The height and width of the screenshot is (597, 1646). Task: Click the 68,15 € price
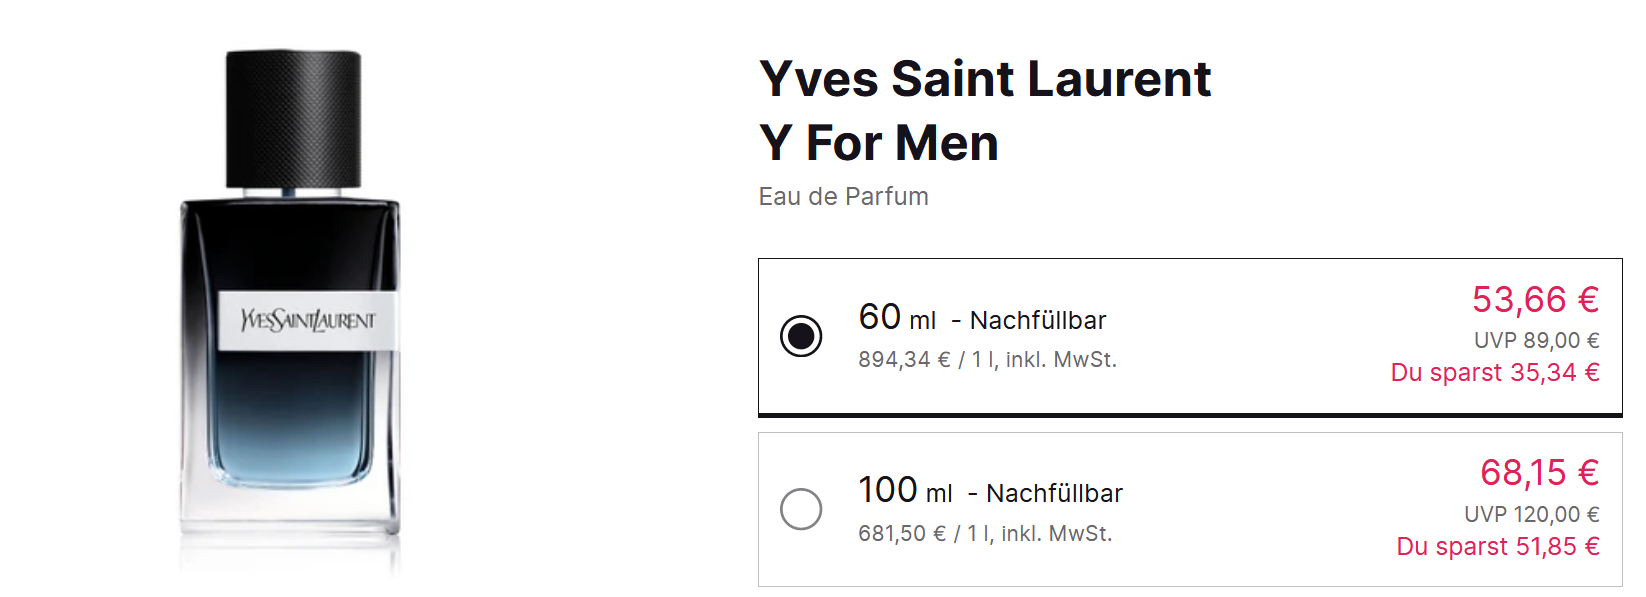point(1539,472)
